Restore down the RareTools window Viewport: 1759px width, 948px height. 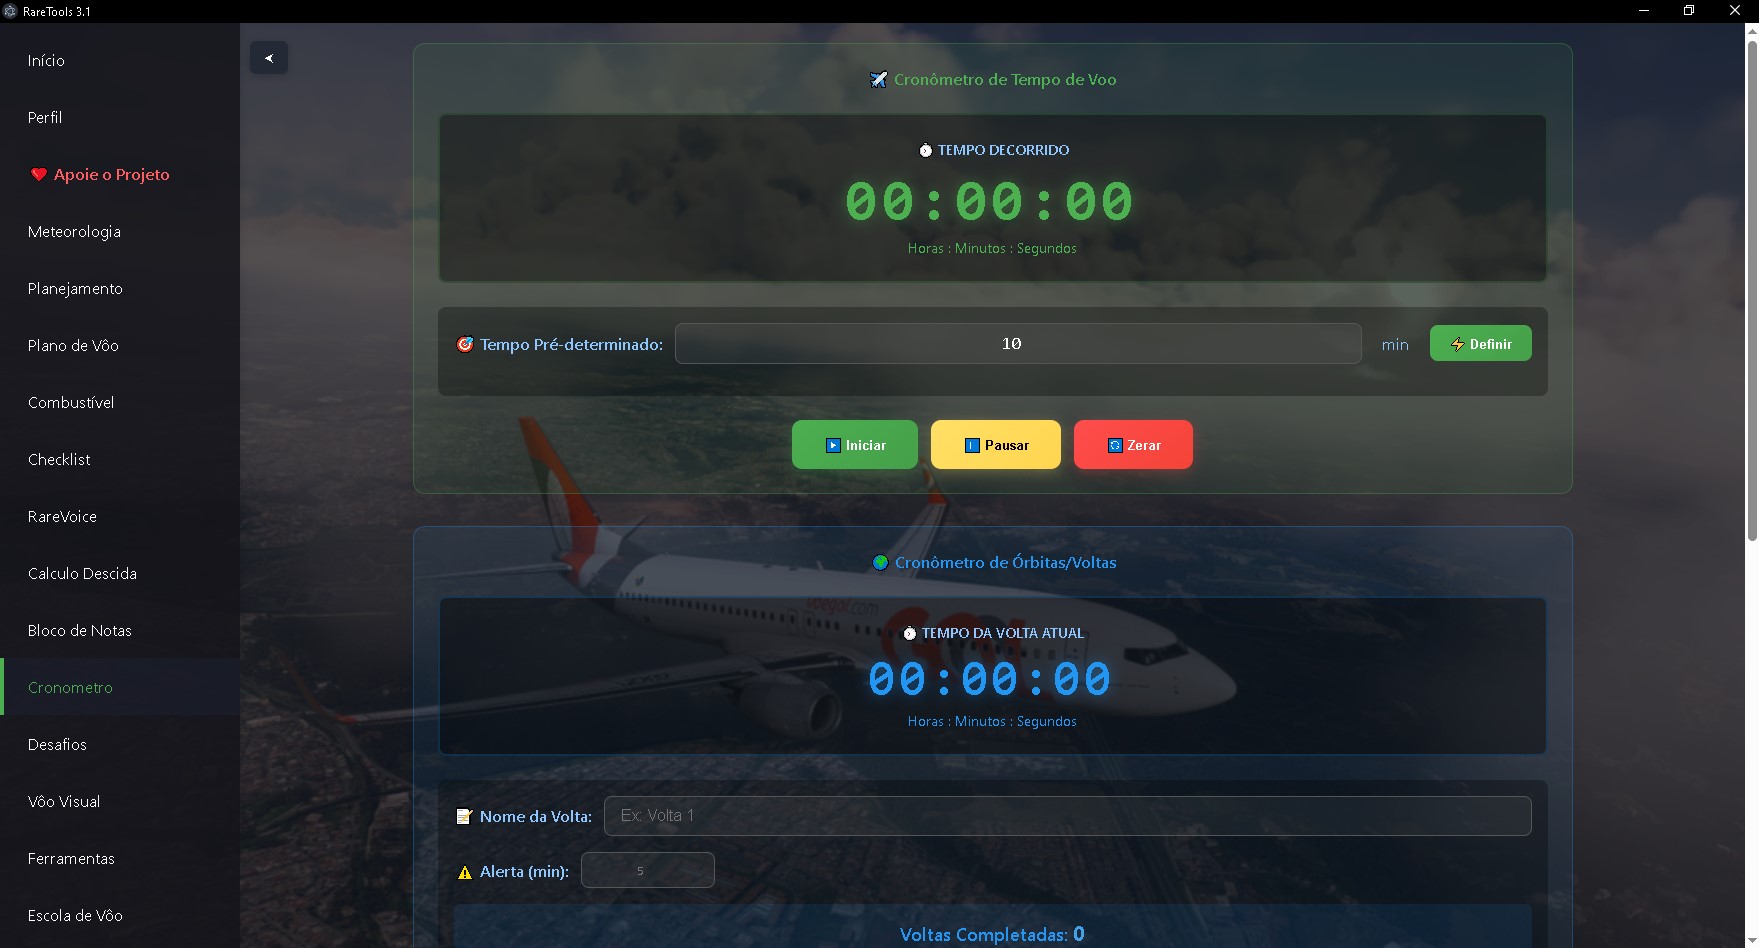point(1689,11)
